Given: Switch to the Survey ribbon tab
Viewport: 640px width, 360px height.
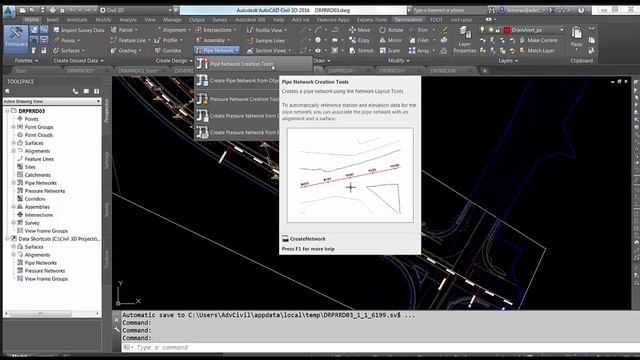Looking at the screenshot, I should pos(220,20).
